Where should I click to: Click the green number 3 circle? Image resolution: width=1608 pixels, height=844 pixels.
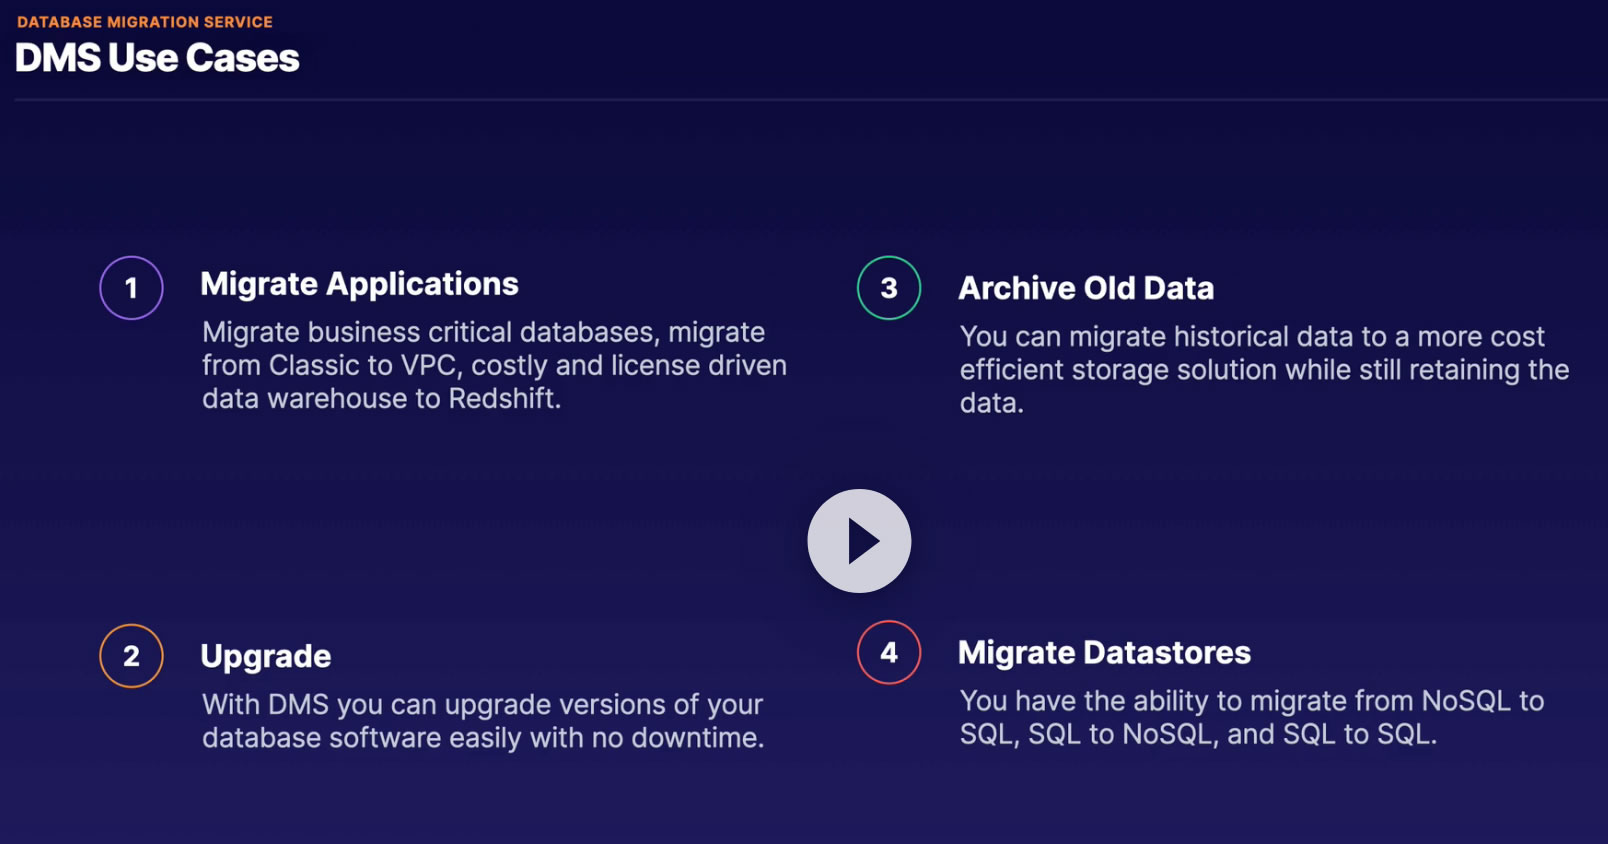pyautogui.click(x=889, y=288)
